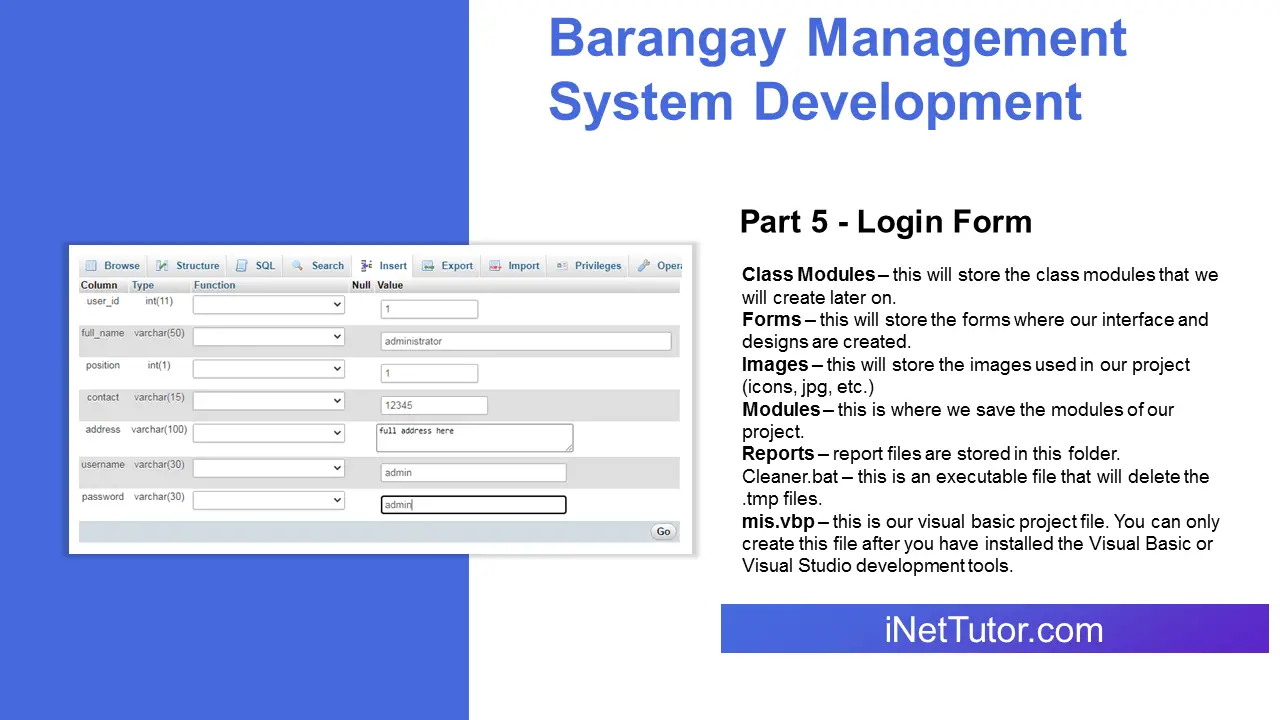This screenshot has width=1280, height=720.
Task: Open the Function dropdown for user_id
Action: 268,304
